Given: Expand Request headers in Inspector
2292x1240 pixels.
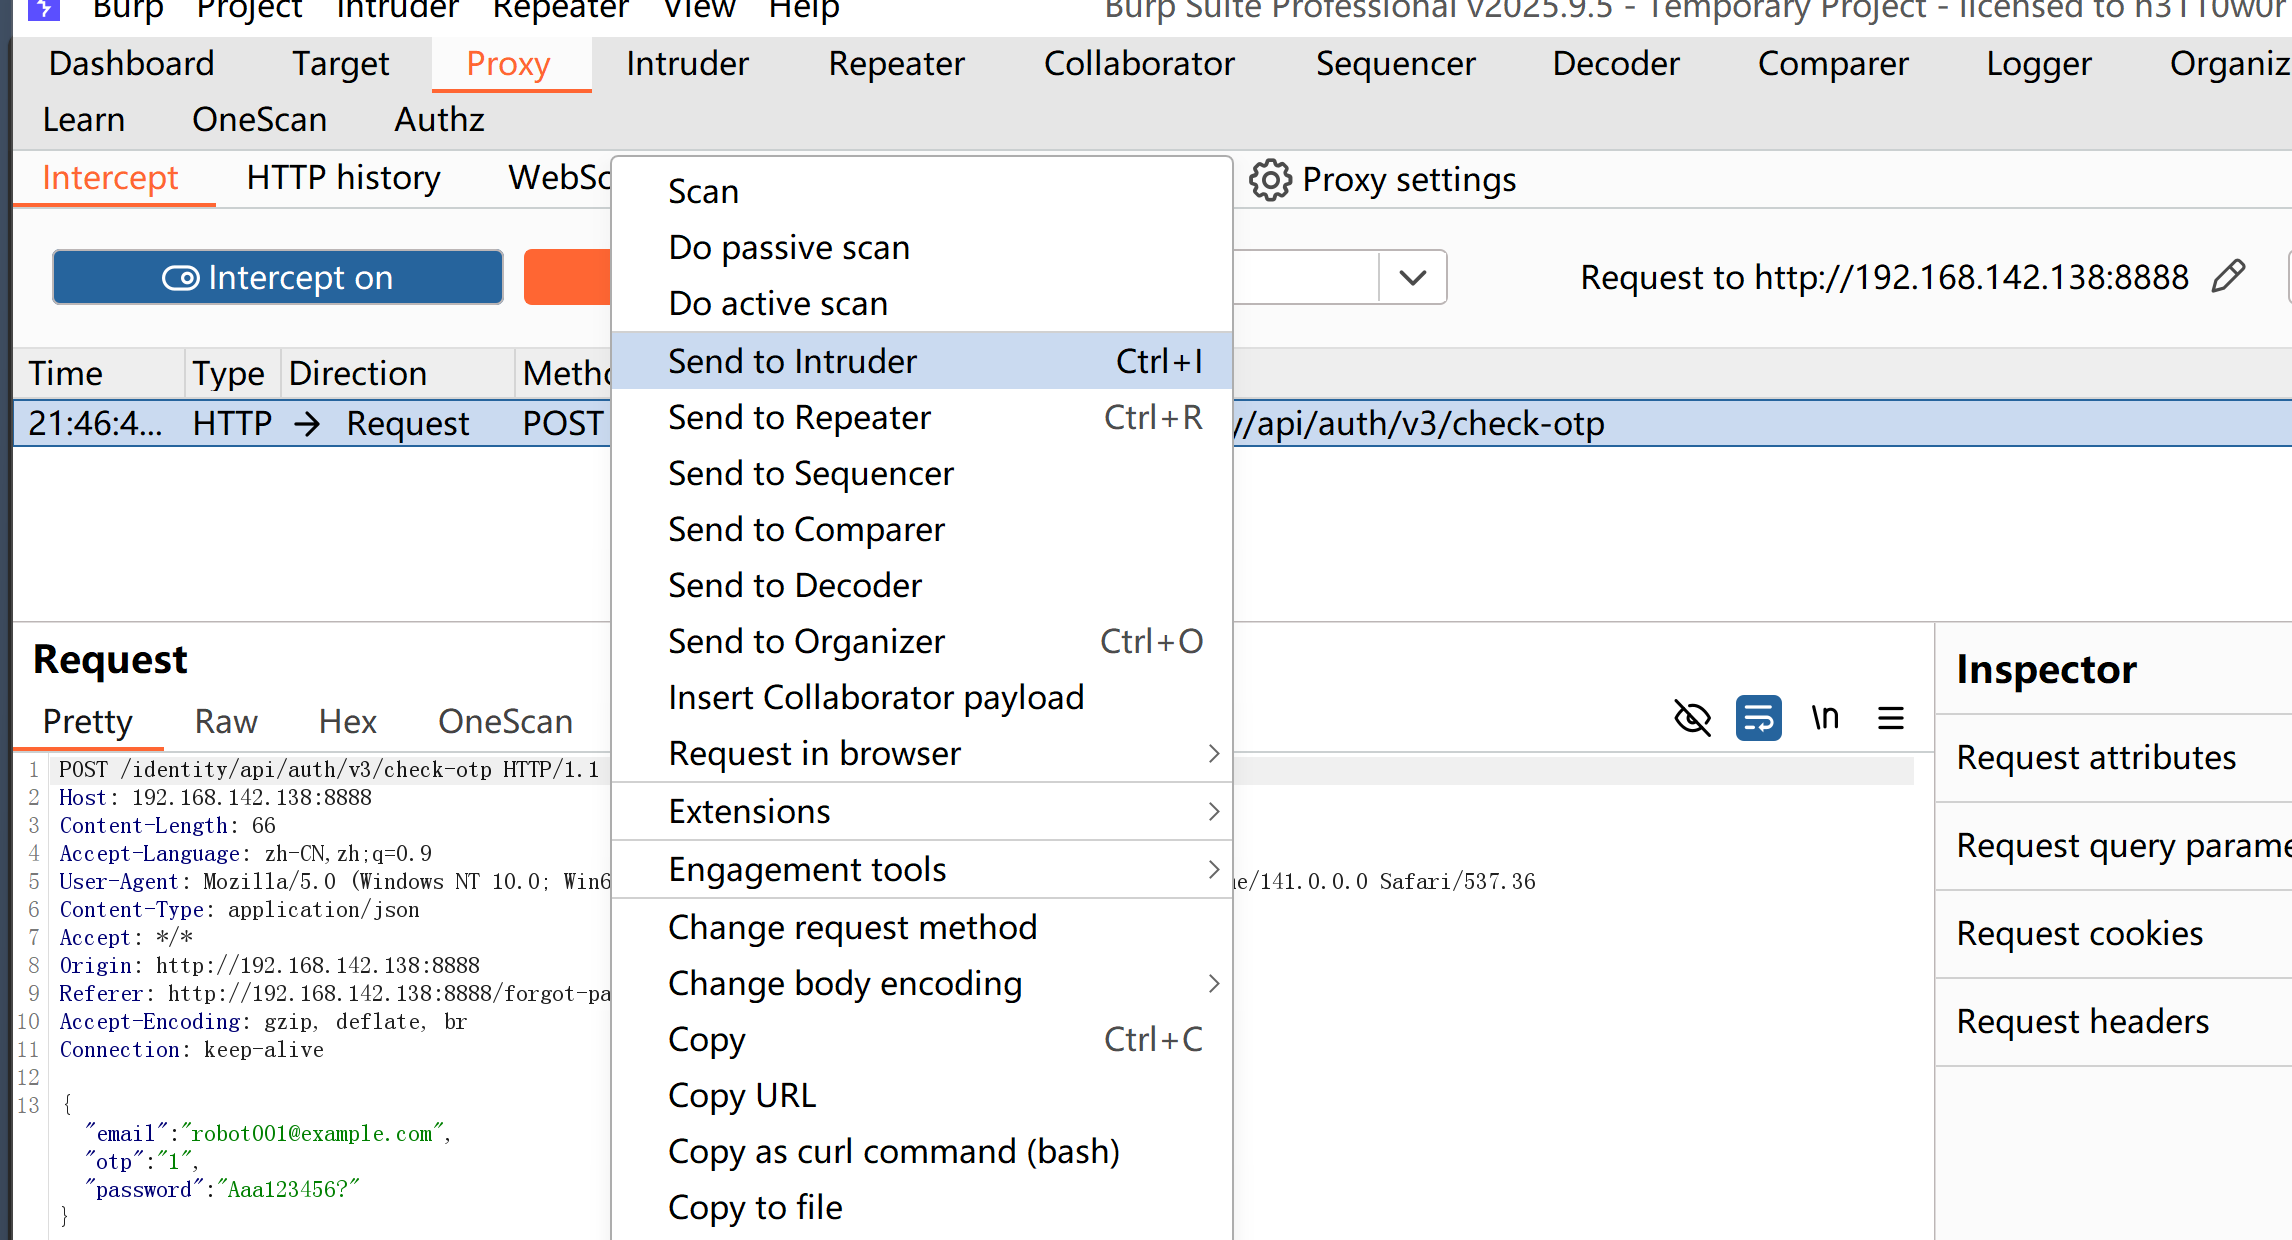Looking at the screenshot, I should [x=2082, y=1021].
